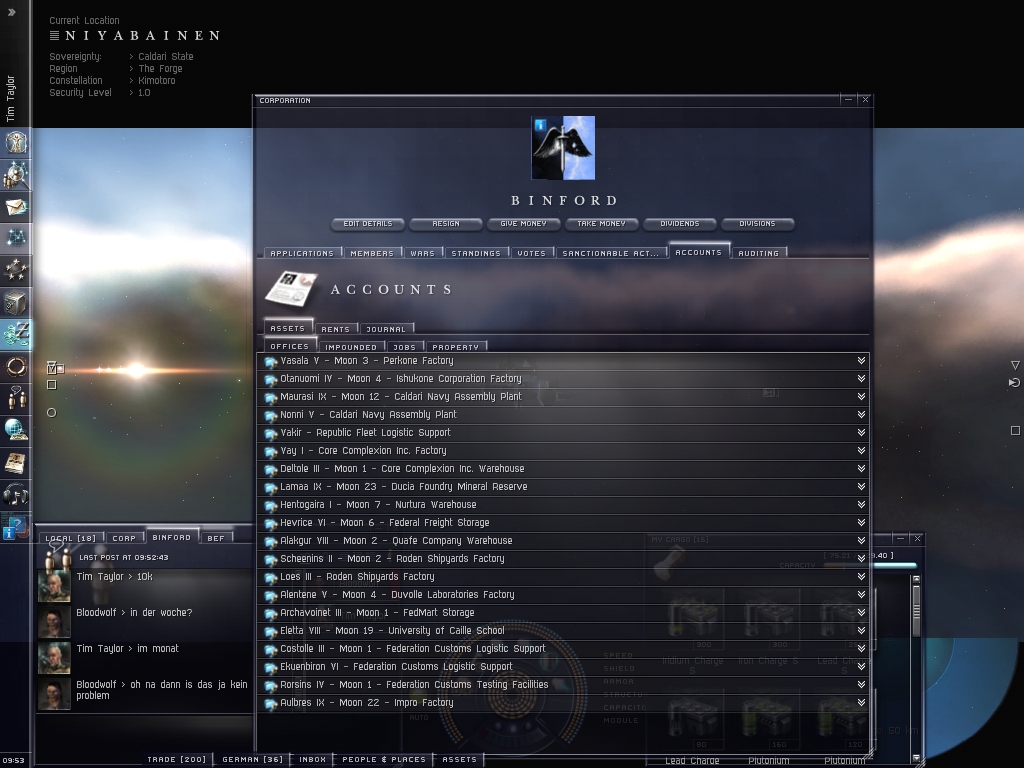This screenshot has width=1024, height=768.
Task: Click the ring-shaped icon in sidebar
Action: pyautogui.click(x=16, y=366)
